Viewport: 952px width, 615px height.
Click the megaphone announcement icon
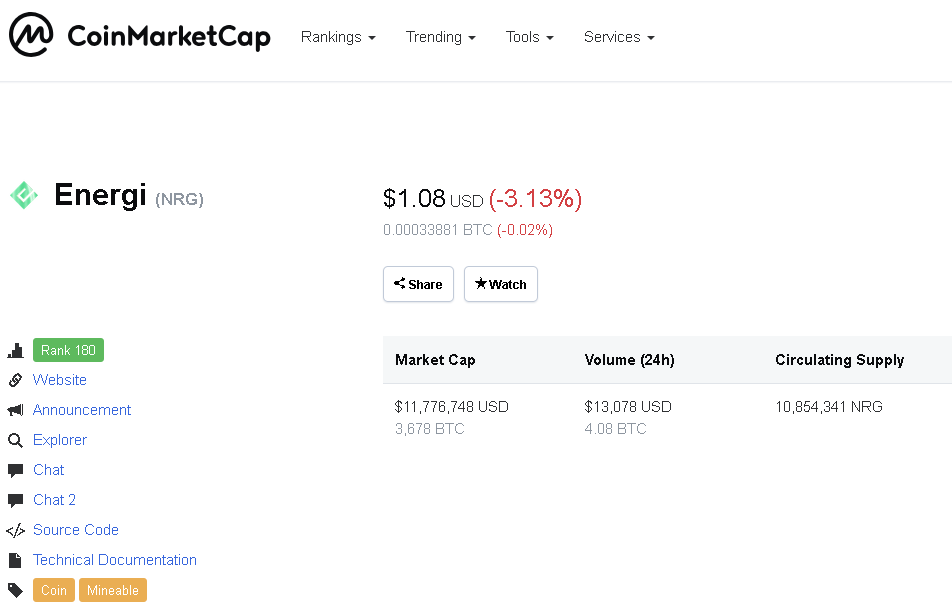point(15,410)
